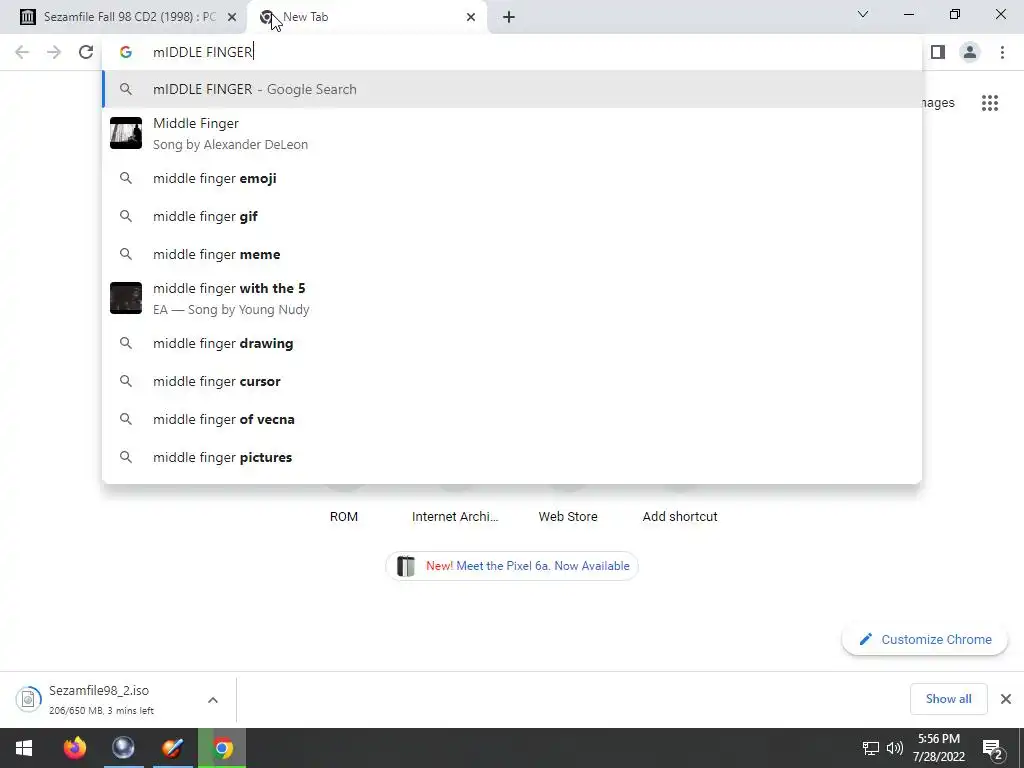Click Add shortcut
This screenshot has width=1024, height=768.
[679, 516]
